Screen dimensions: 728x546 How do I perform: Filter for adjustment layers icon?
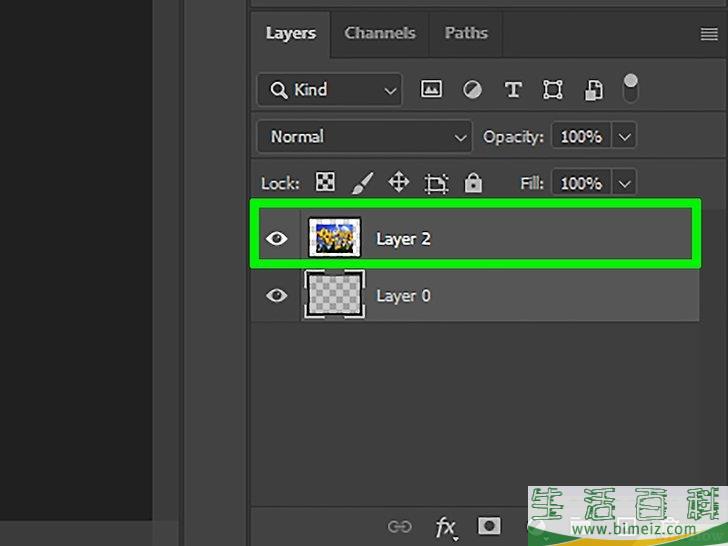tap(472, 90)
